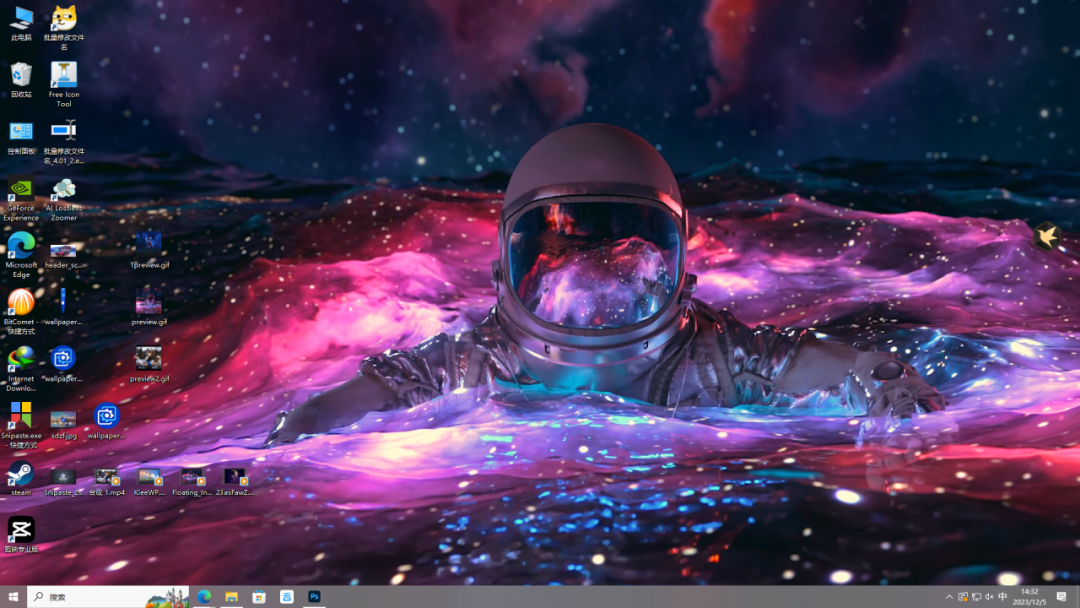Open the clock and date 14:32
Image resolution: width=1080 pixels, height=608 pixels.
[x=1030, y=597]
